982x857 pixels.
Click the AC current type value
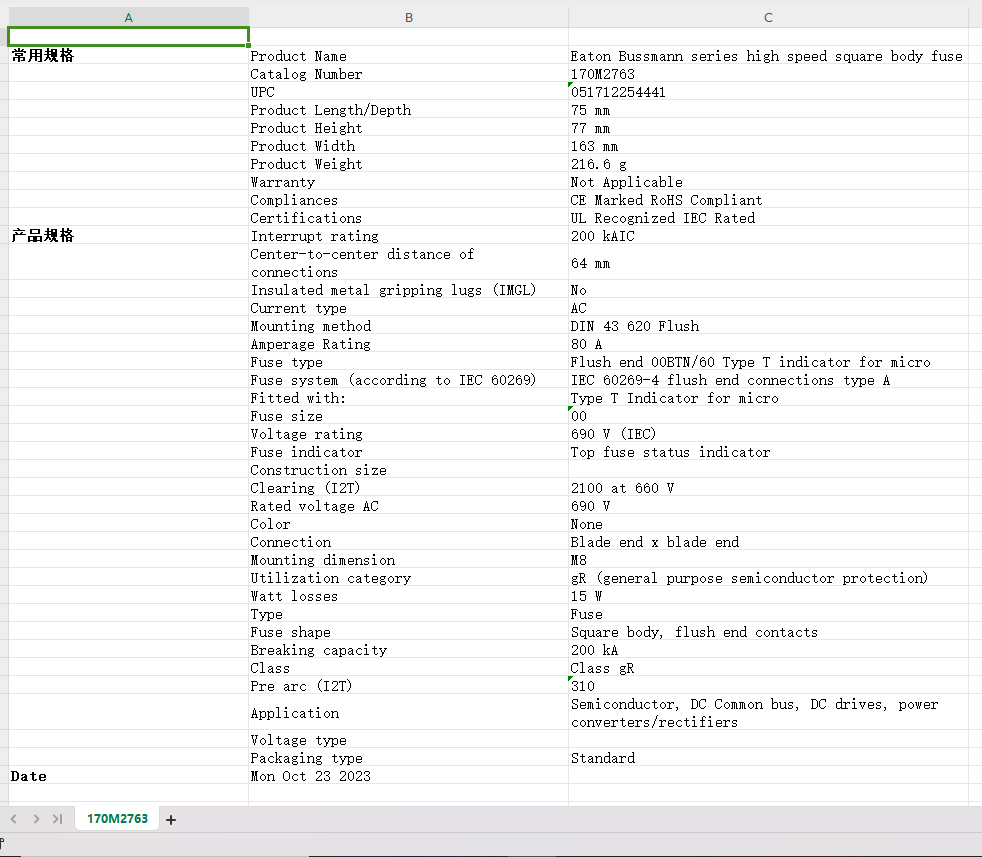[x=768, y=308]
